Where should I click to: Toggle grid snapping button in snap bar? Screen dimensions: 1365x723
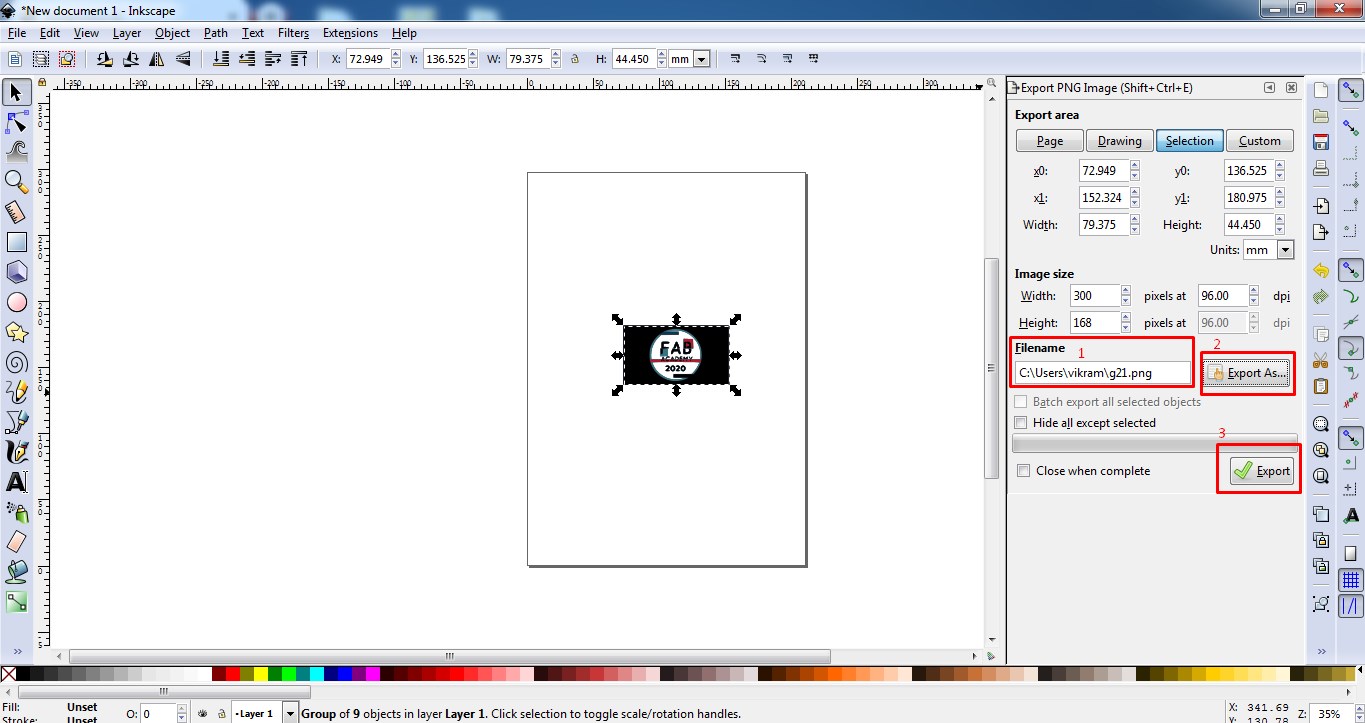pos(1351,580)
